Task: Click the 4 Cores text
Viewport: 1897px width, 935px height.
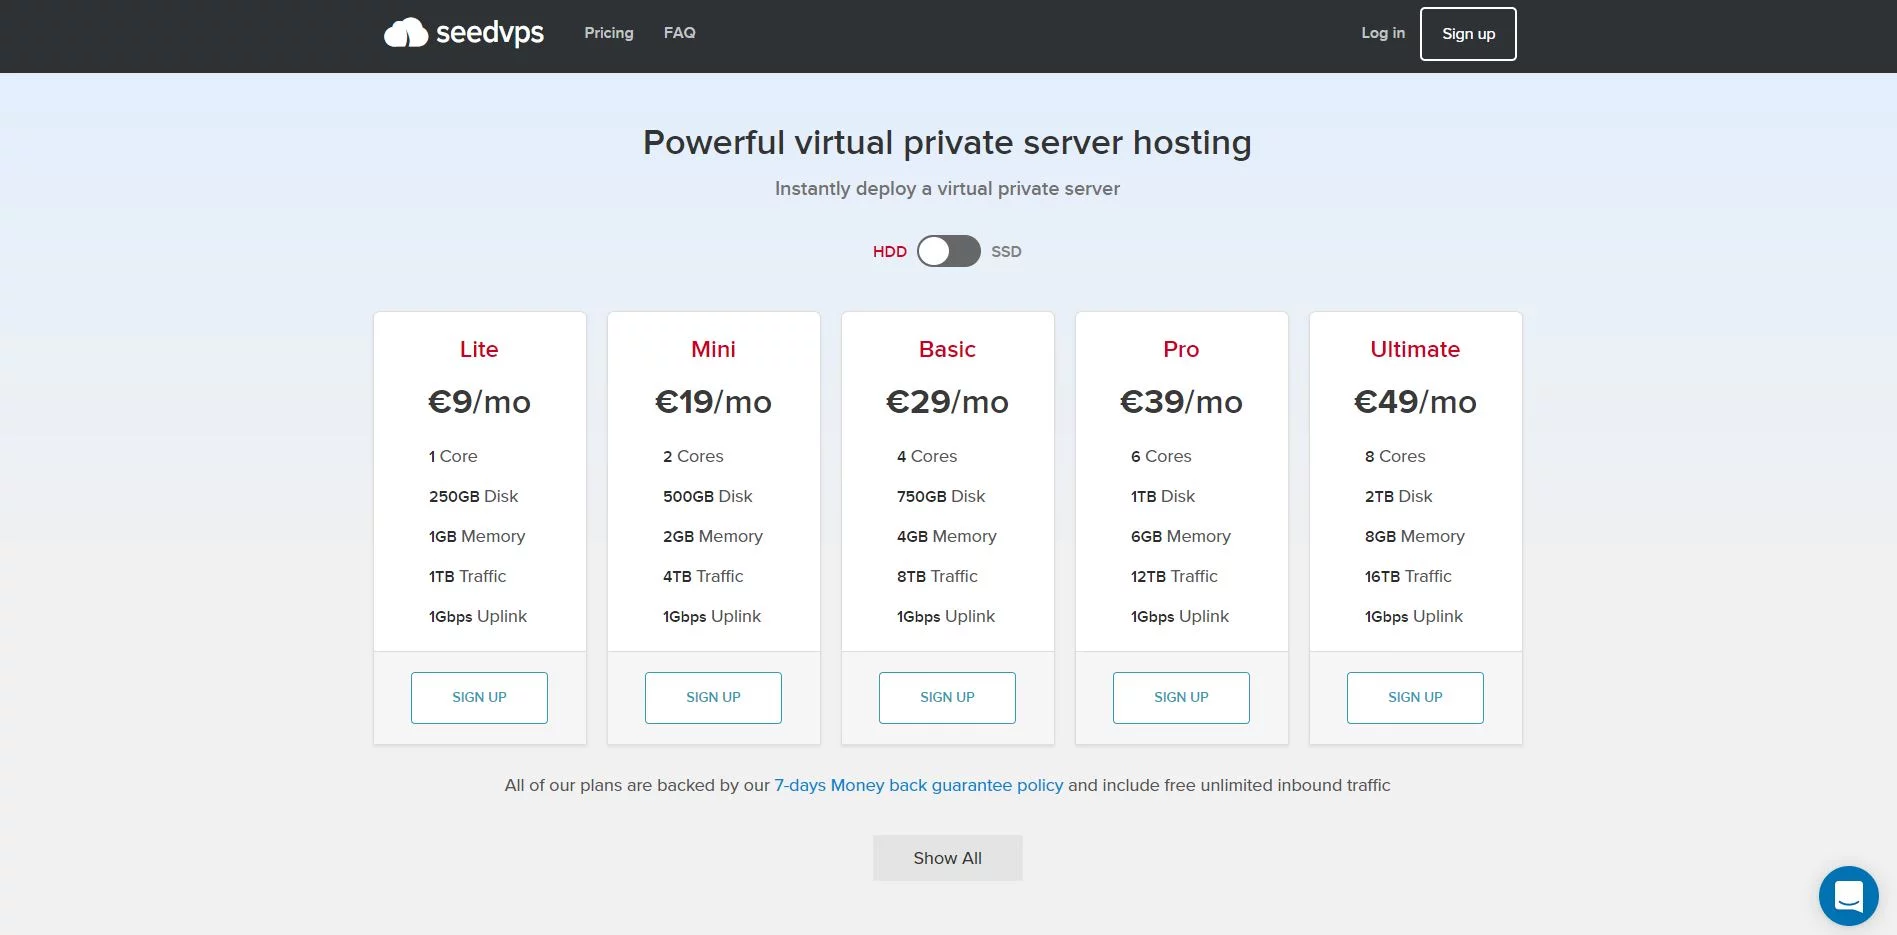Action: pos(927,456)
